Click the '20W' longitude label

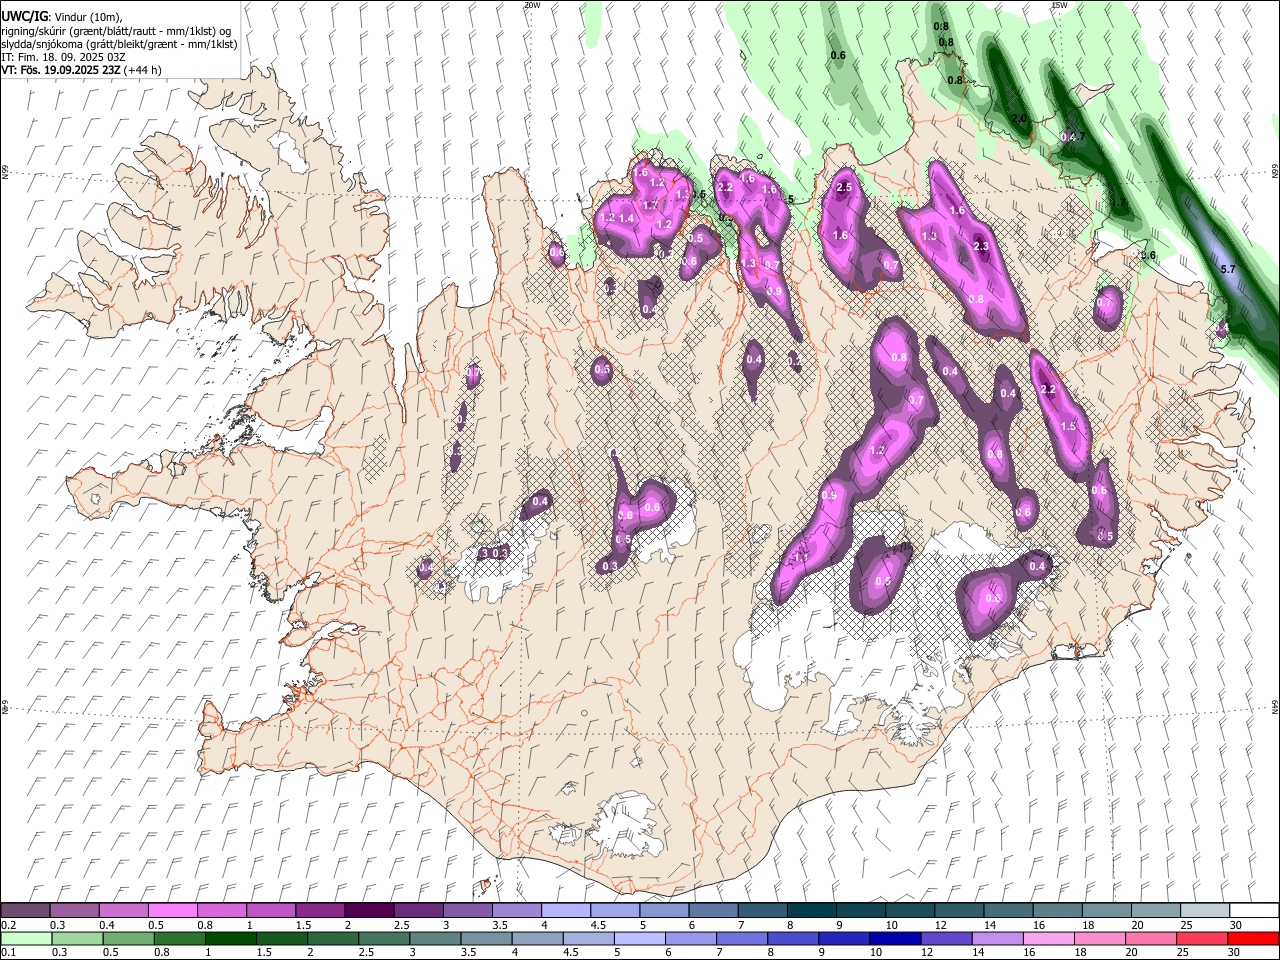click(531, 5)
